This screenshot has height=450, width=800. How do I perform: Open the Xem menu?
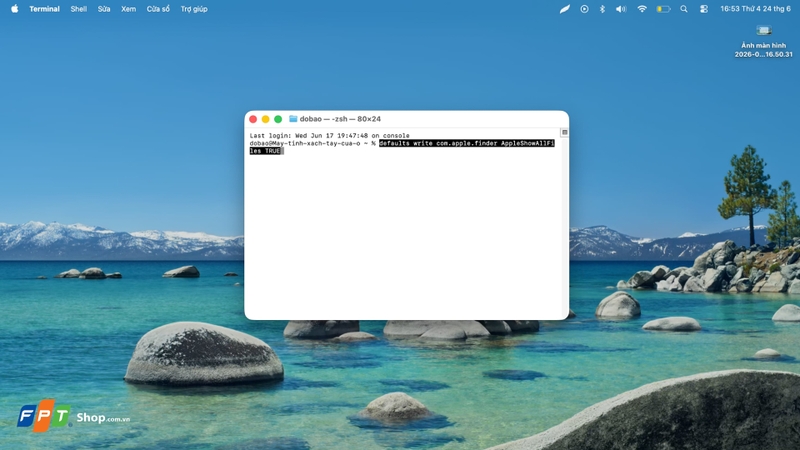pos(129,9)
